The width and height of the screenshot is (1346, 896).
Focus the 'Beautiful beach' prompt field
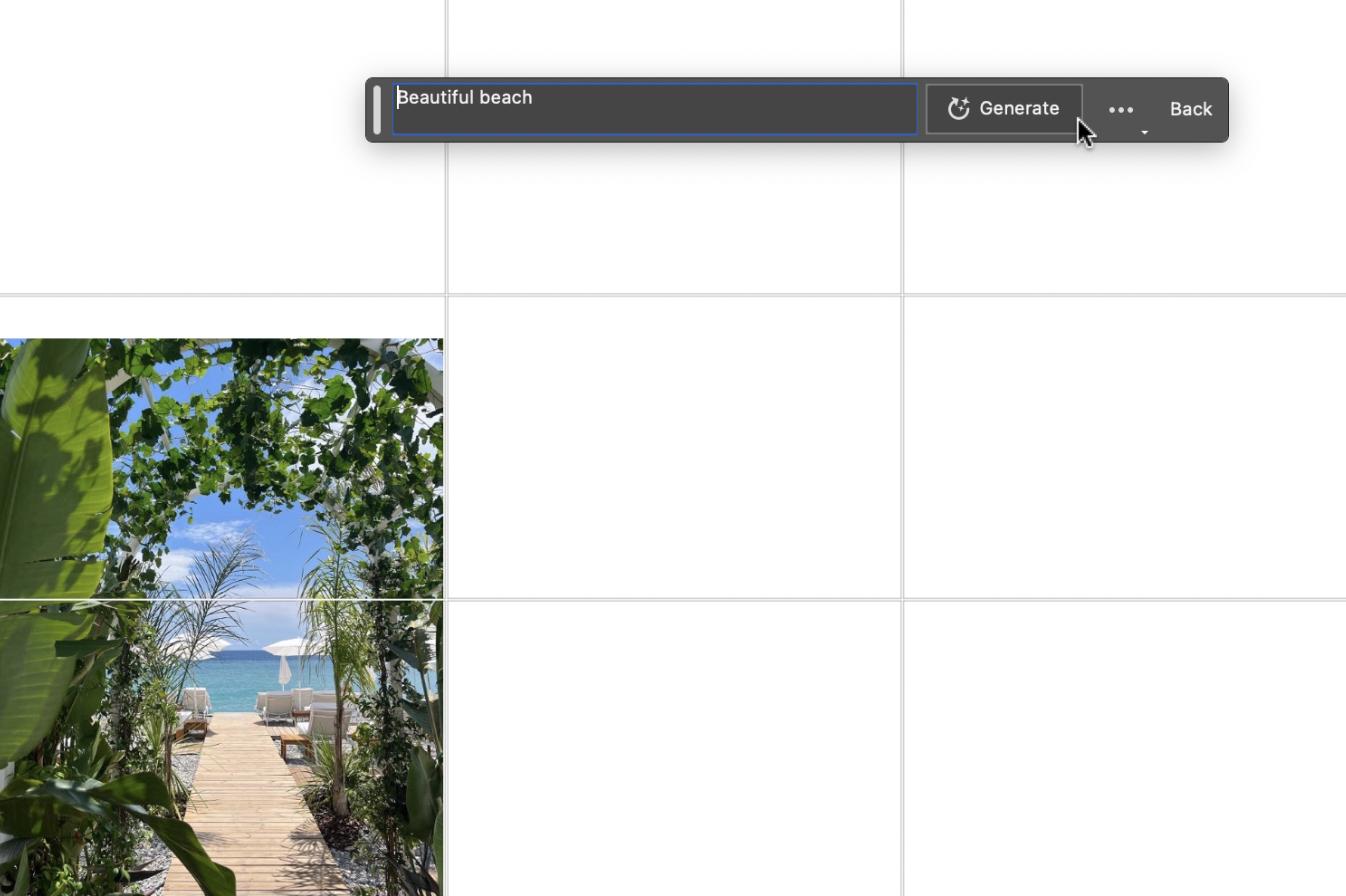(655, 109)
